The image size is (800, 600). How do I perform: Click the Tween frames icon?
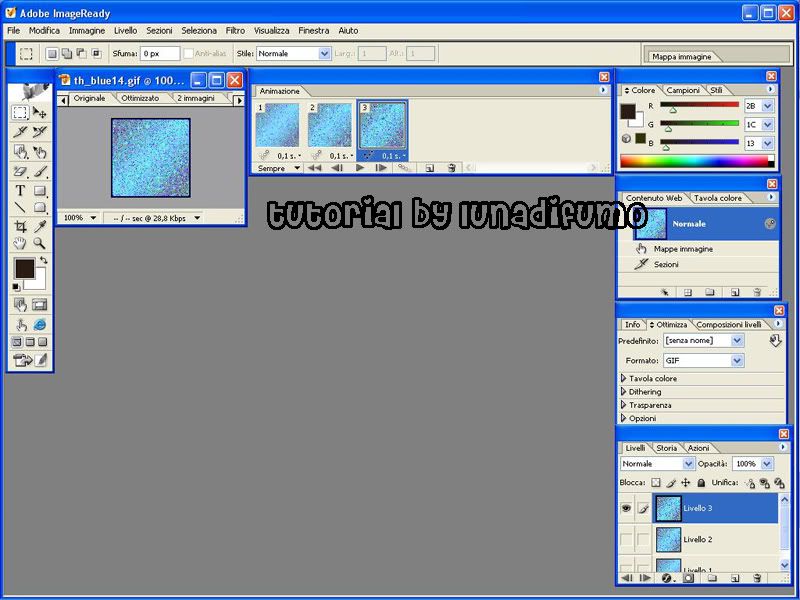tap(404, 167)
